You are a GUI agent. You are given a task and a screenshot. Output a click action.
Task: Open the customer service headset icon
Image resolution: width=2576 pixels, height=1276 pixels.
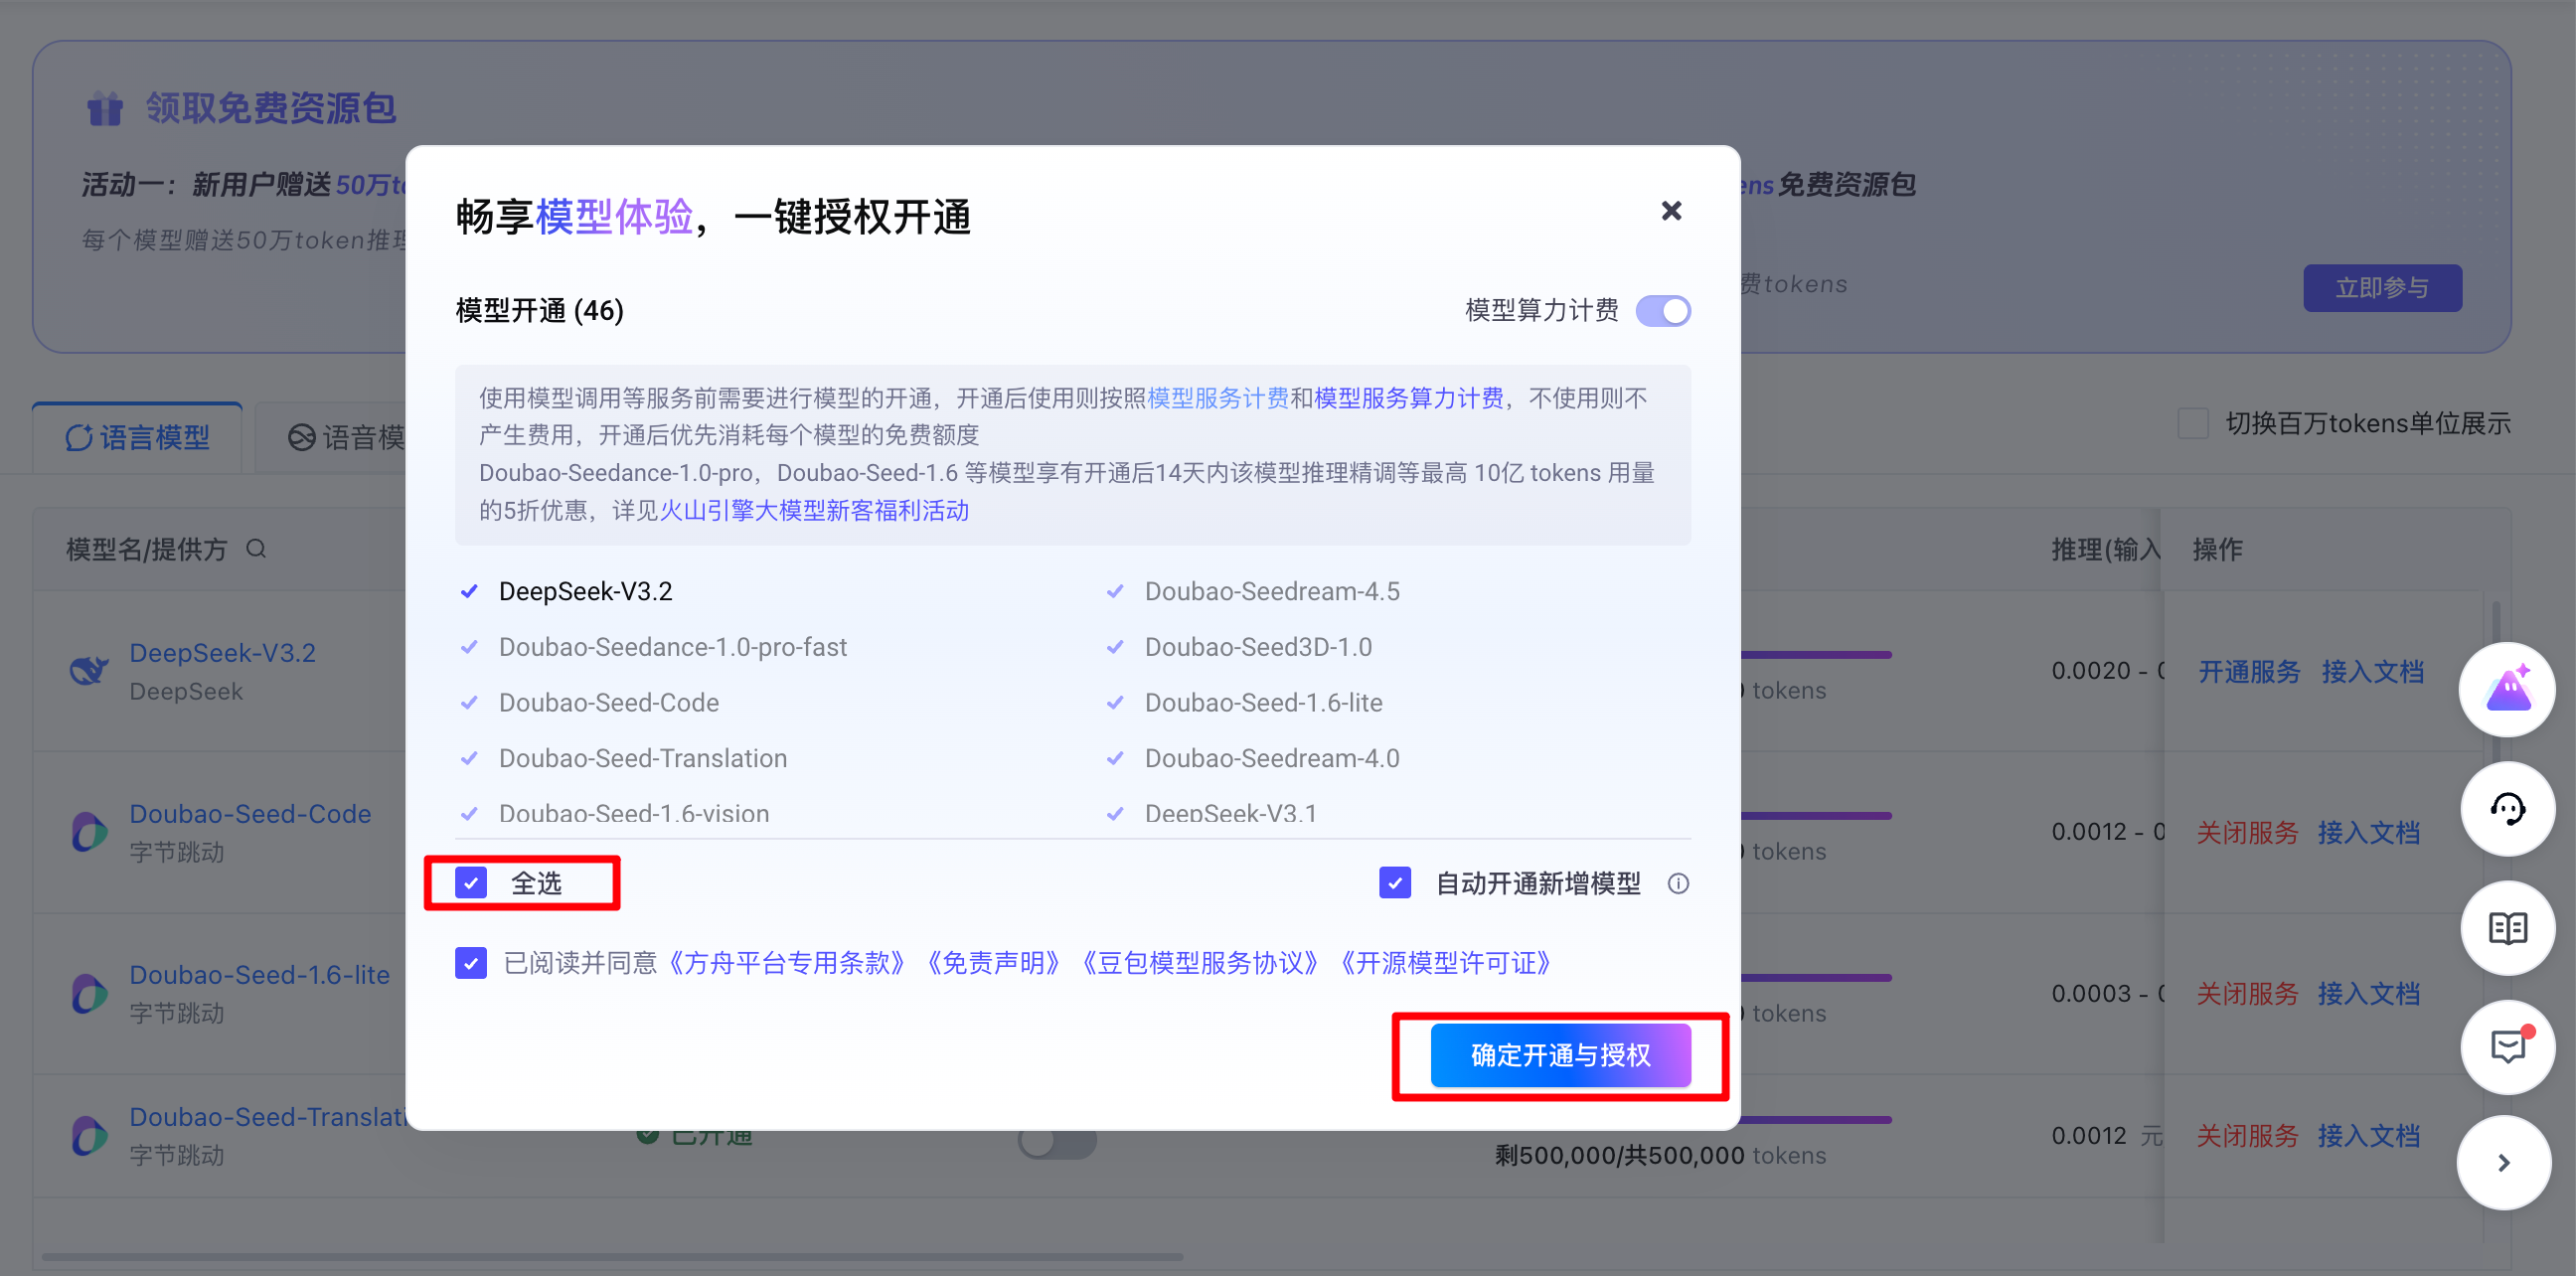click(x=2507, y=809)
